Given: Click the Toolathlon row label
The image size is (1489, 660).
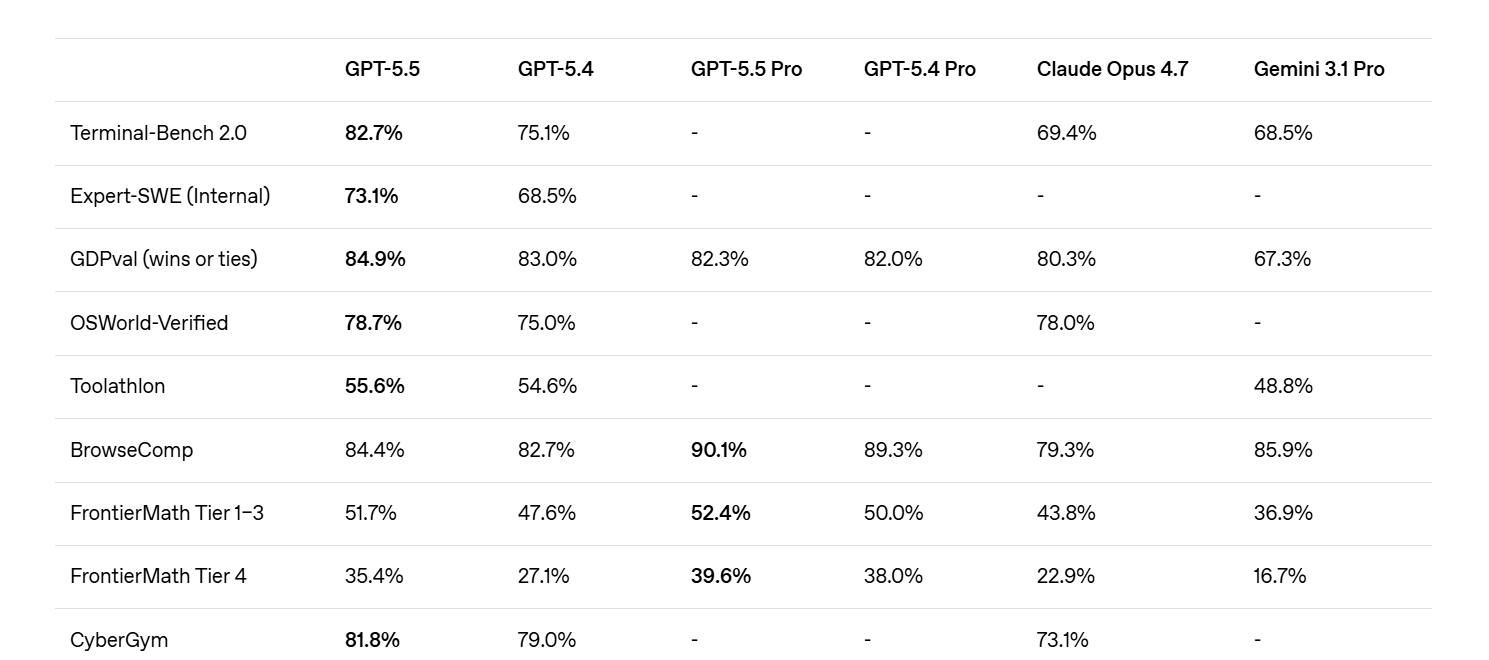Looking at the screenshot, I should (x=118, y=386).
